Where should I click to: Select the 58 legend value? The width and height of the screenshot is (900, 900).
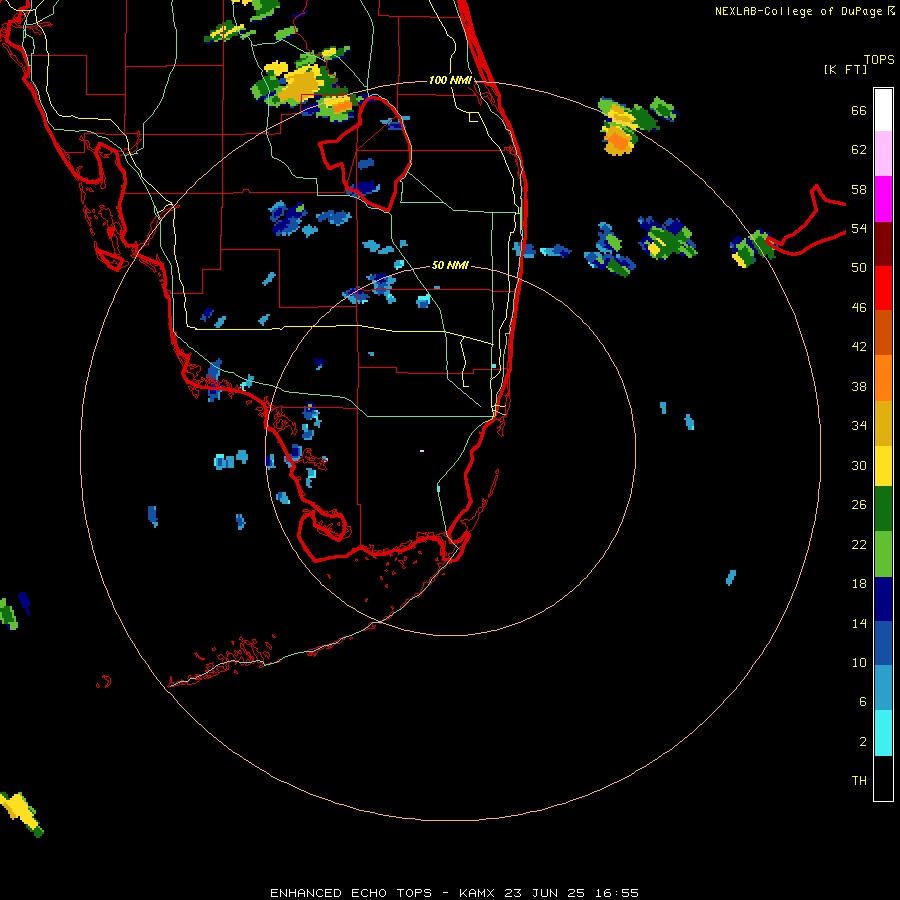[859, 189]
